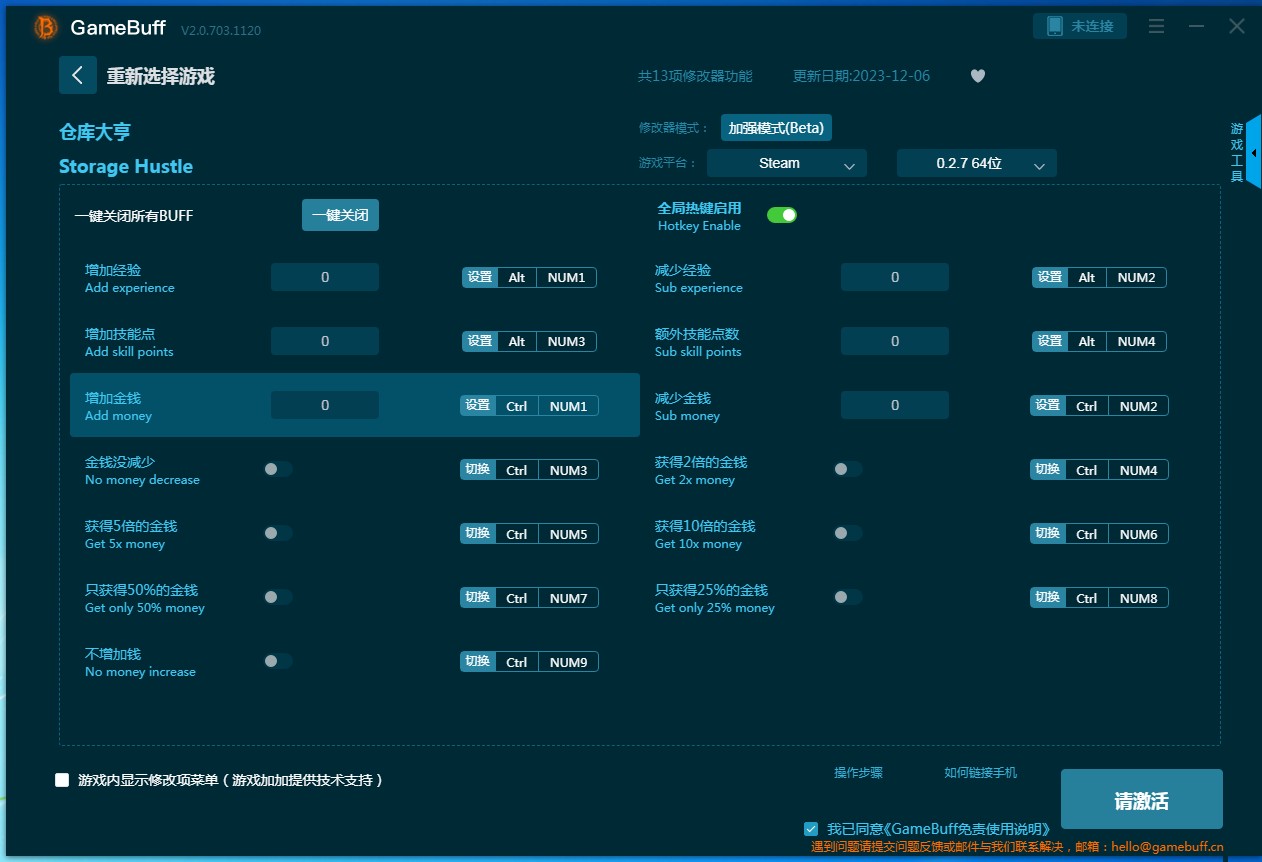Click the Sub skill points value field
1262x862 pixels.
895,341
